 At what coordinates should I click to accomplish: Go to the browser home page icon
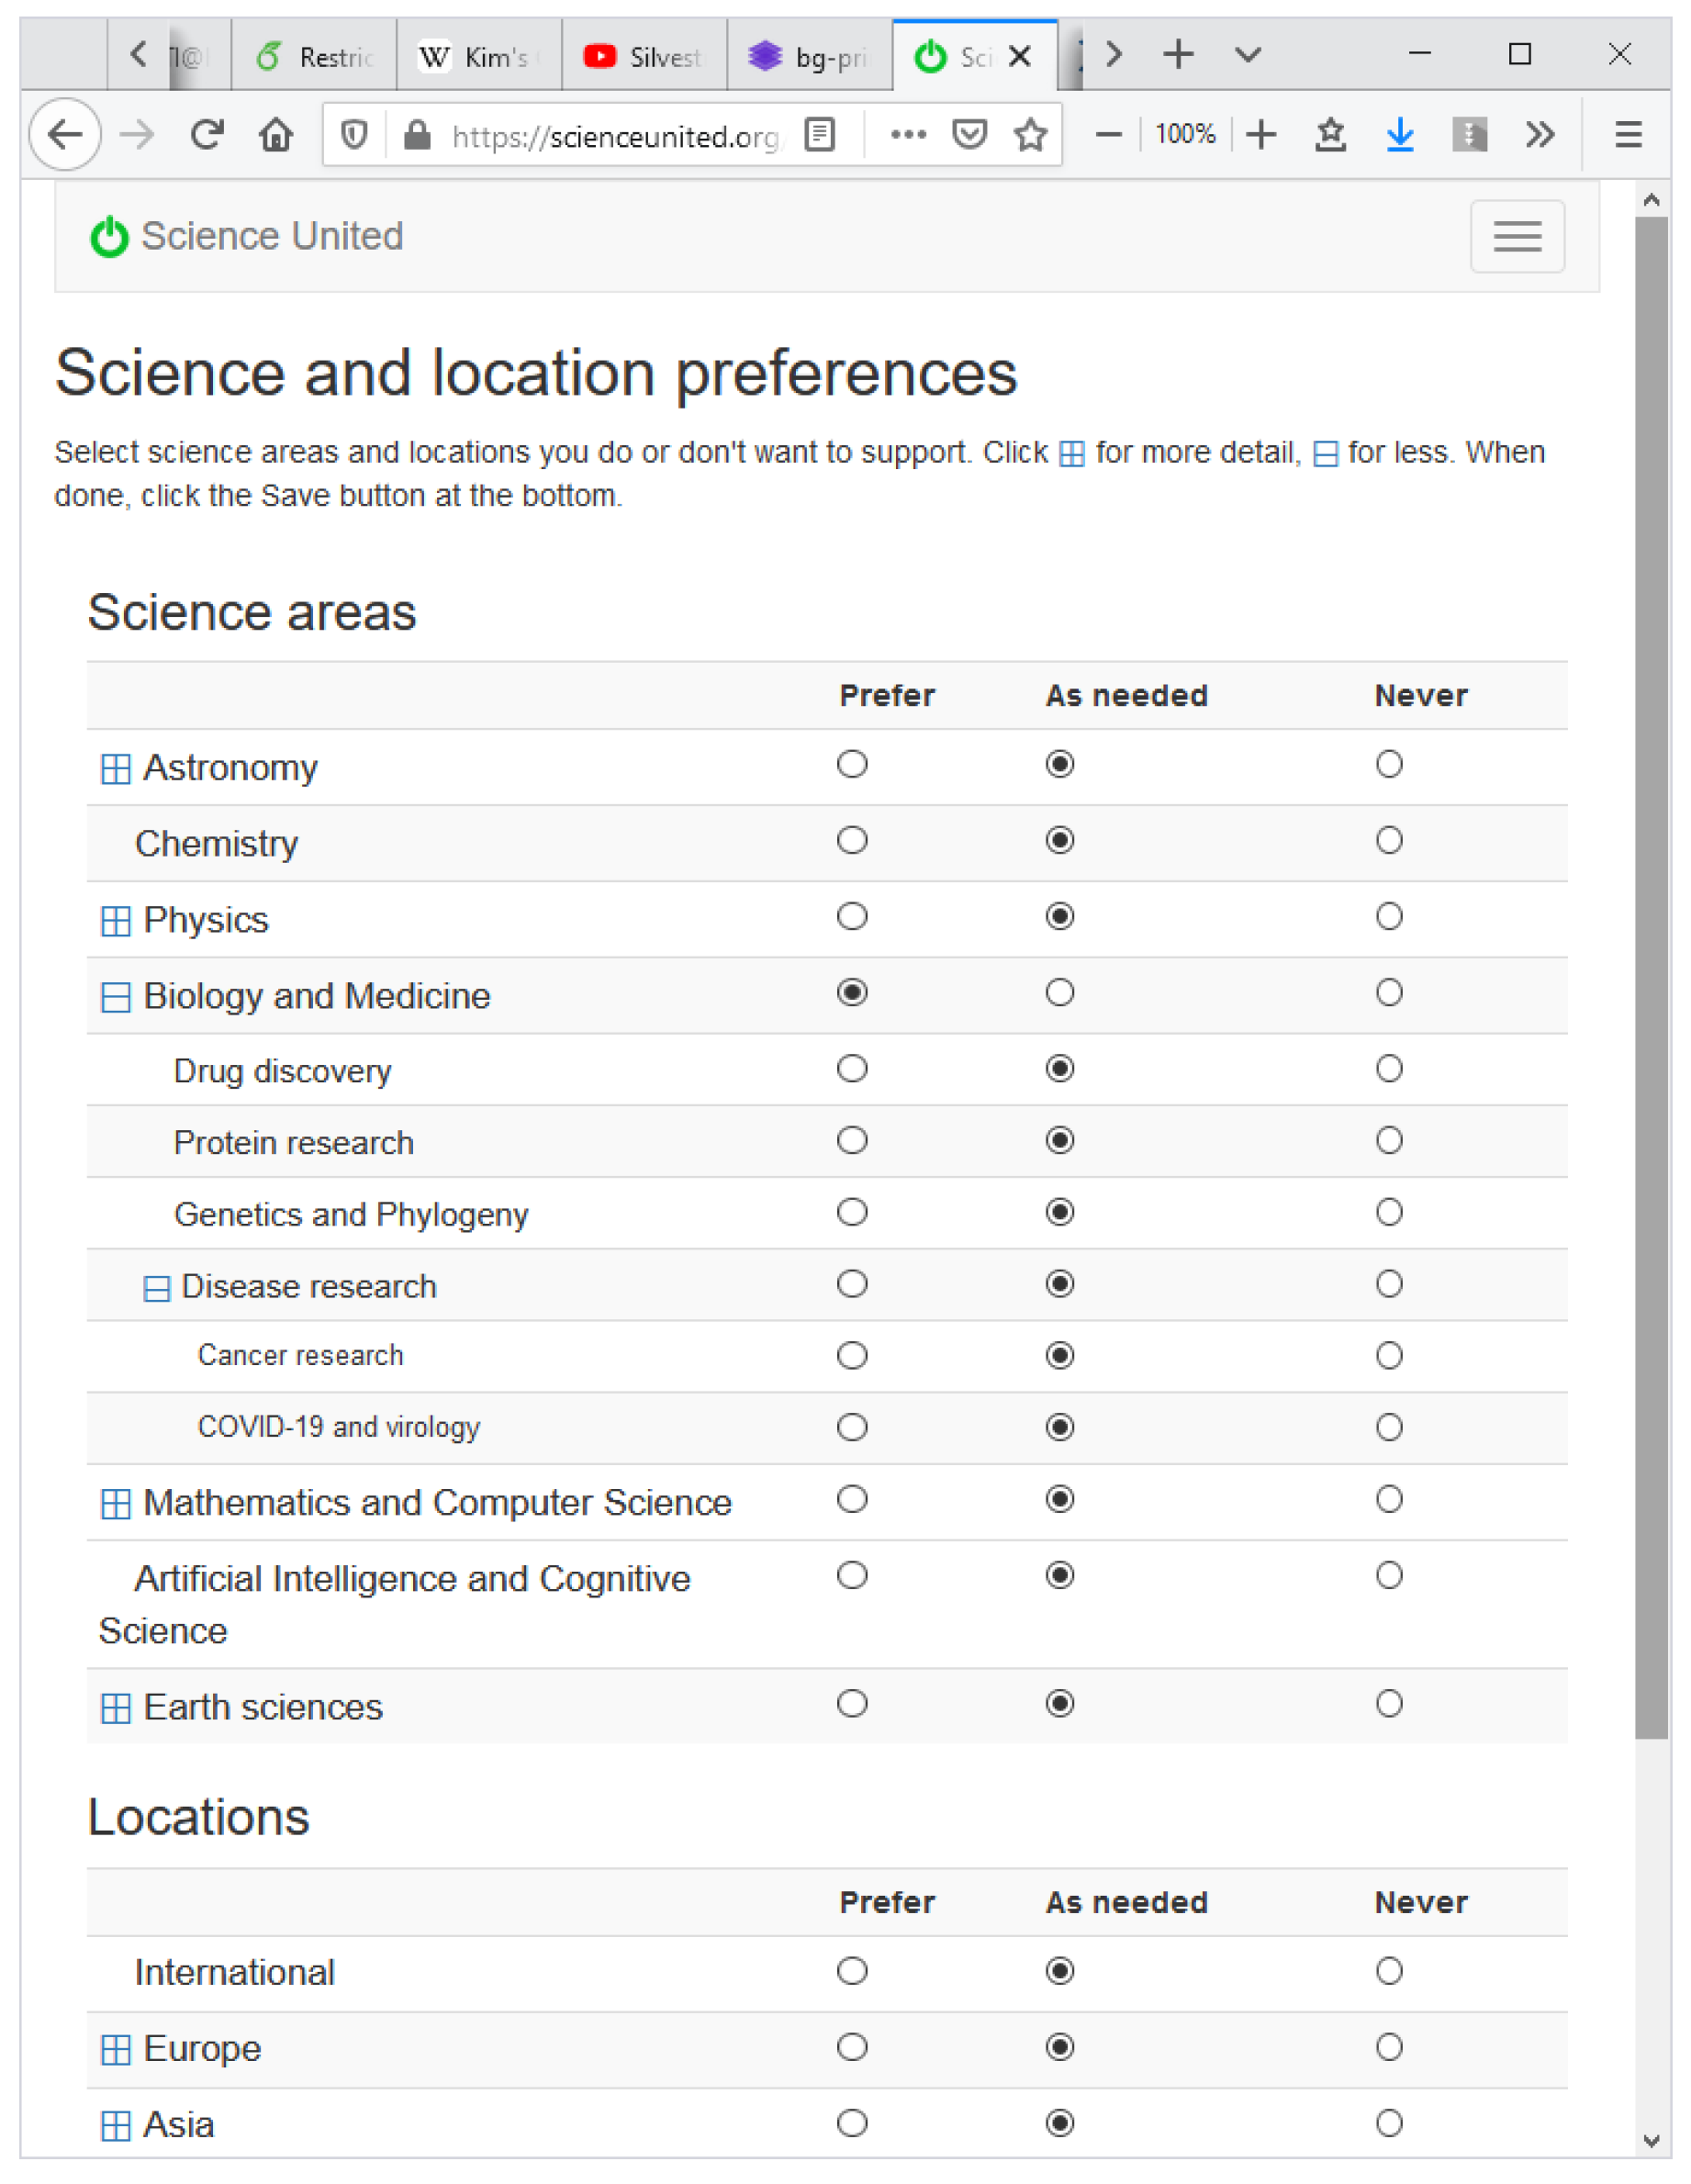276,134
